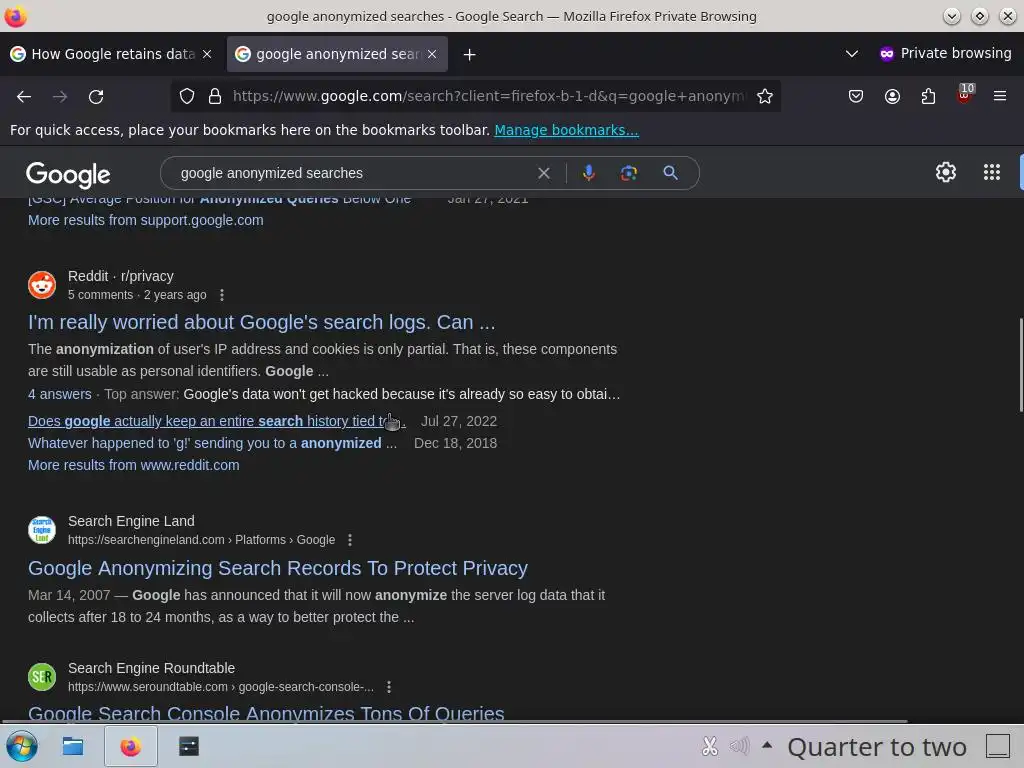Clear the Google search box
Image resolution: width=1024 pixels, height=768 pixels.
(543, 173)
